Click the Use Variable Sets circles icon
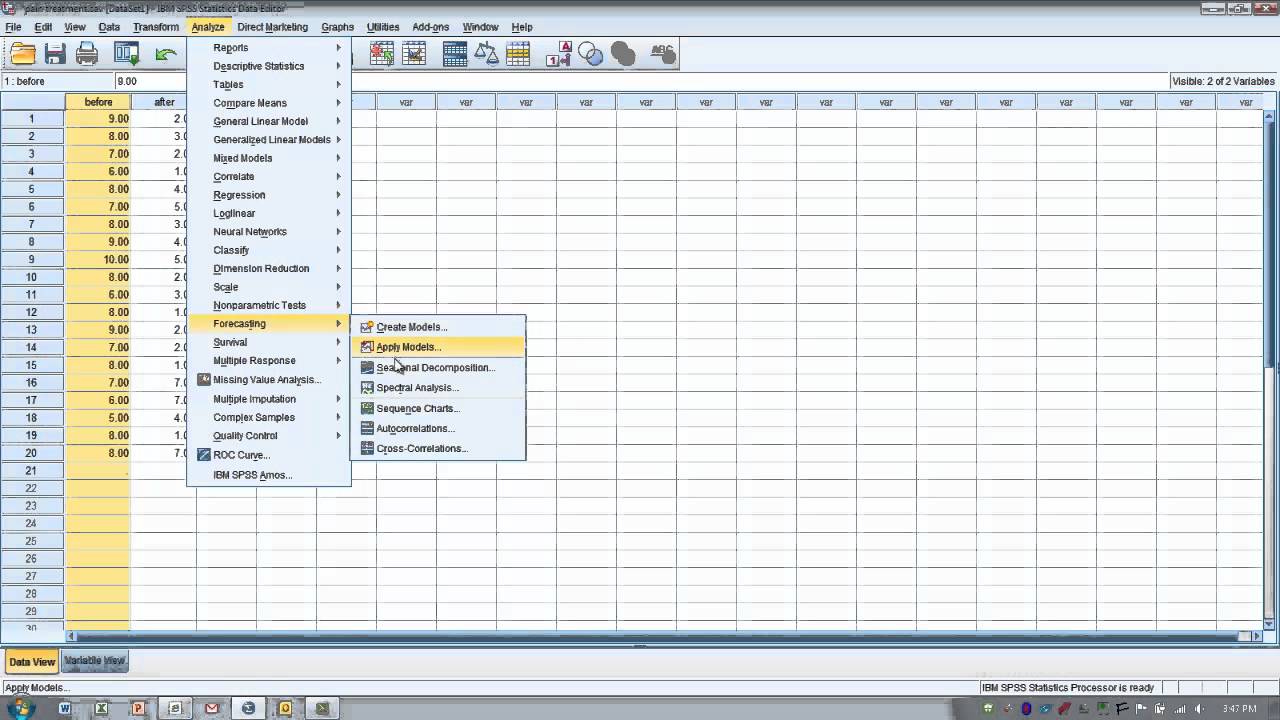 [x=591, y=55]
